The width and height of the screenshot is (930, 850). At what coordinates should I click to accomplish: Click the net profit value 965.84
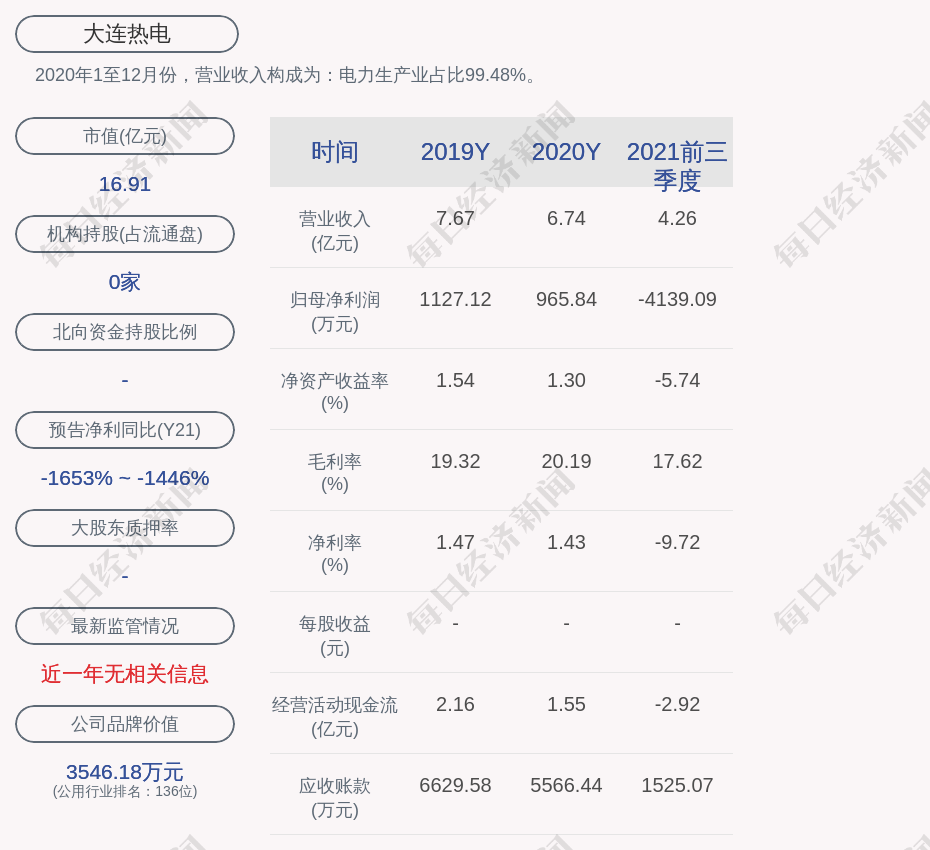[566, 299]
